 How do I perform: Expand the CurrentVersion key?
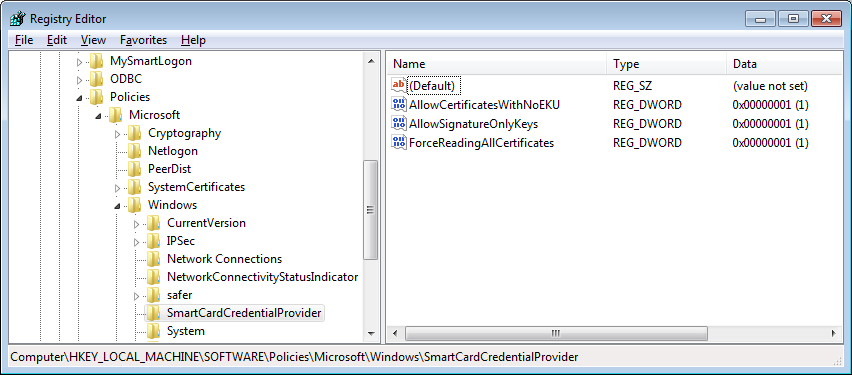click(136, 224)
